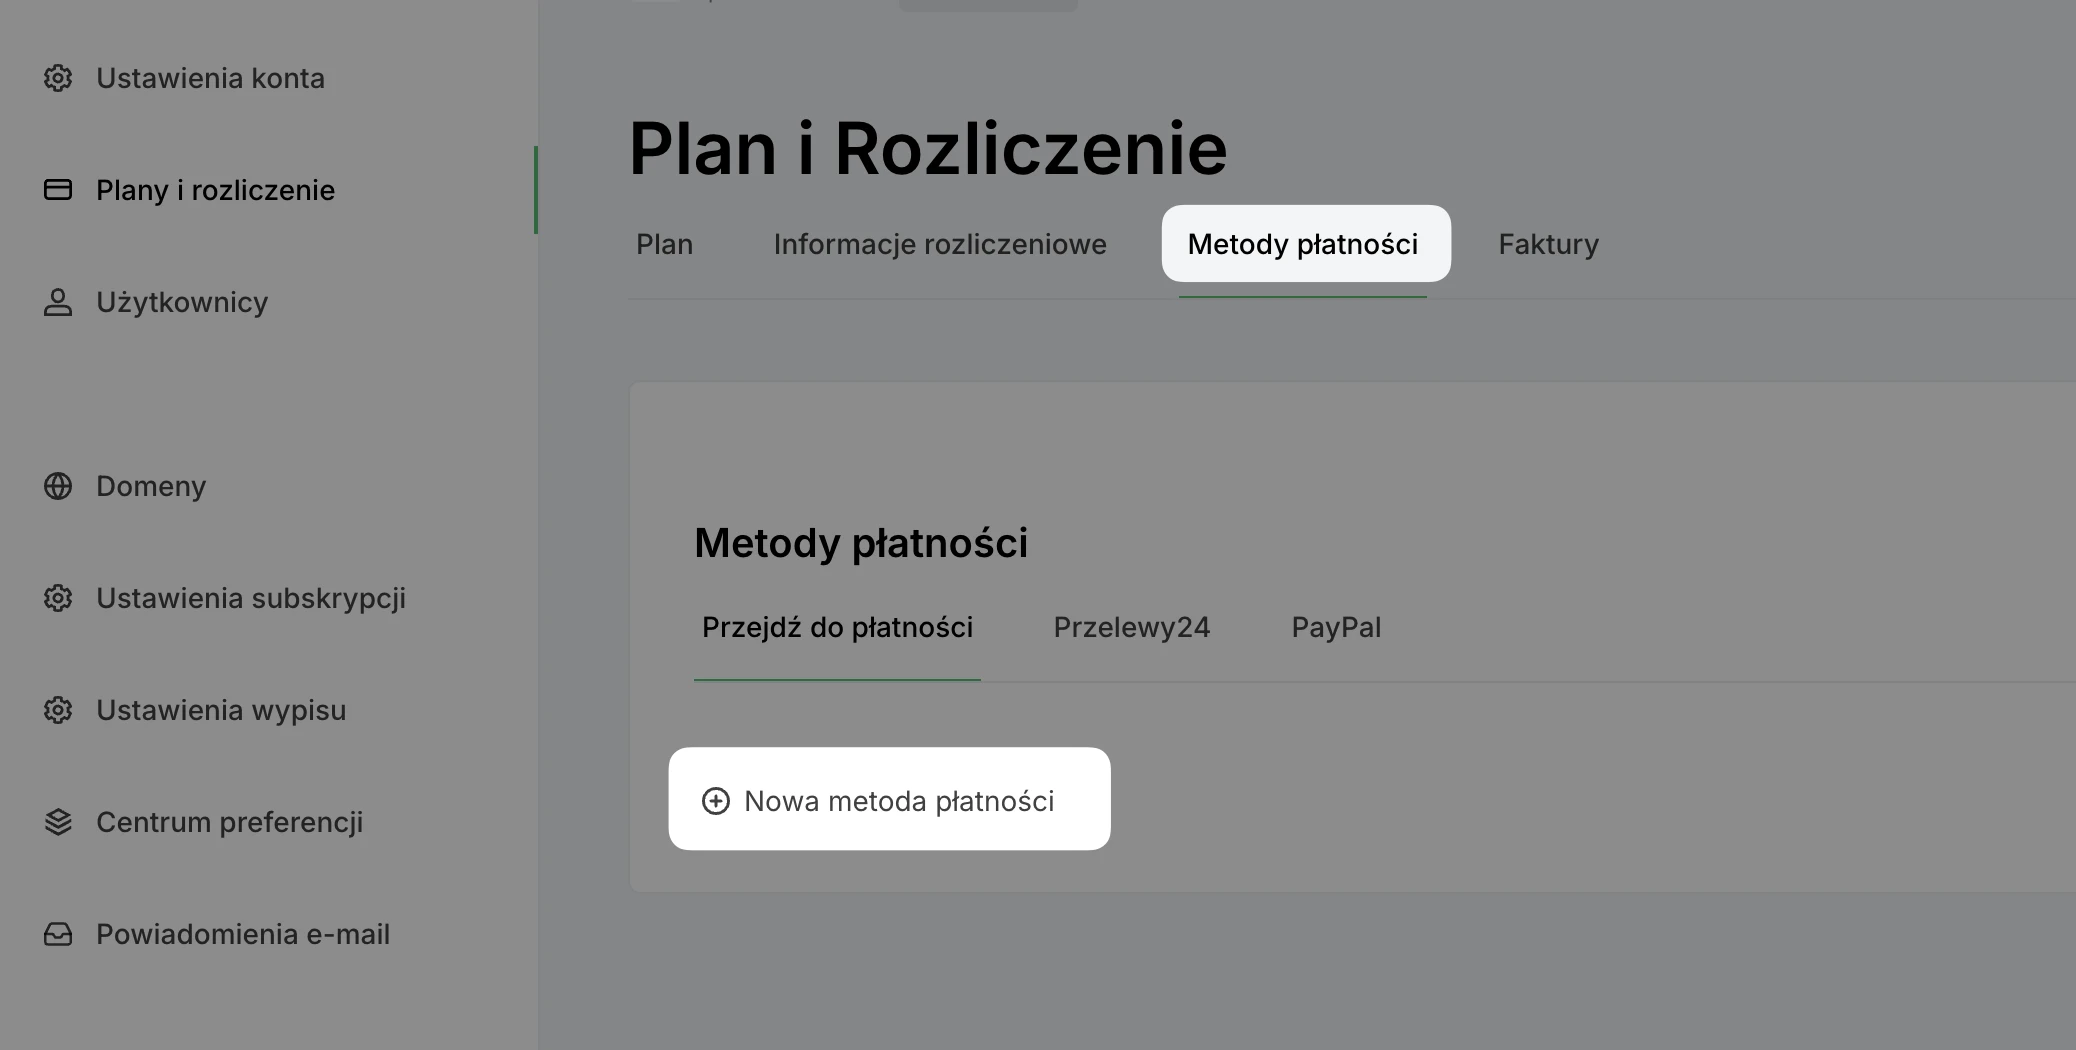Click the Domeny globe icon
Viewport: 2076px width, 1050px height.
58,486
